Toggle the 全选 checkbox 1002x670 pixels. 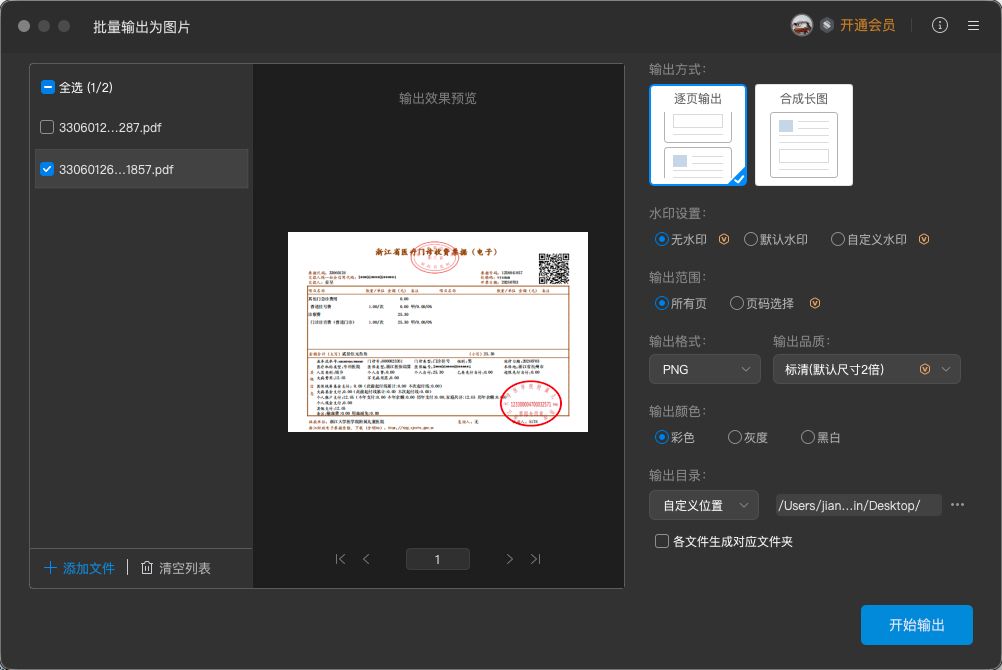click(47, 87)
